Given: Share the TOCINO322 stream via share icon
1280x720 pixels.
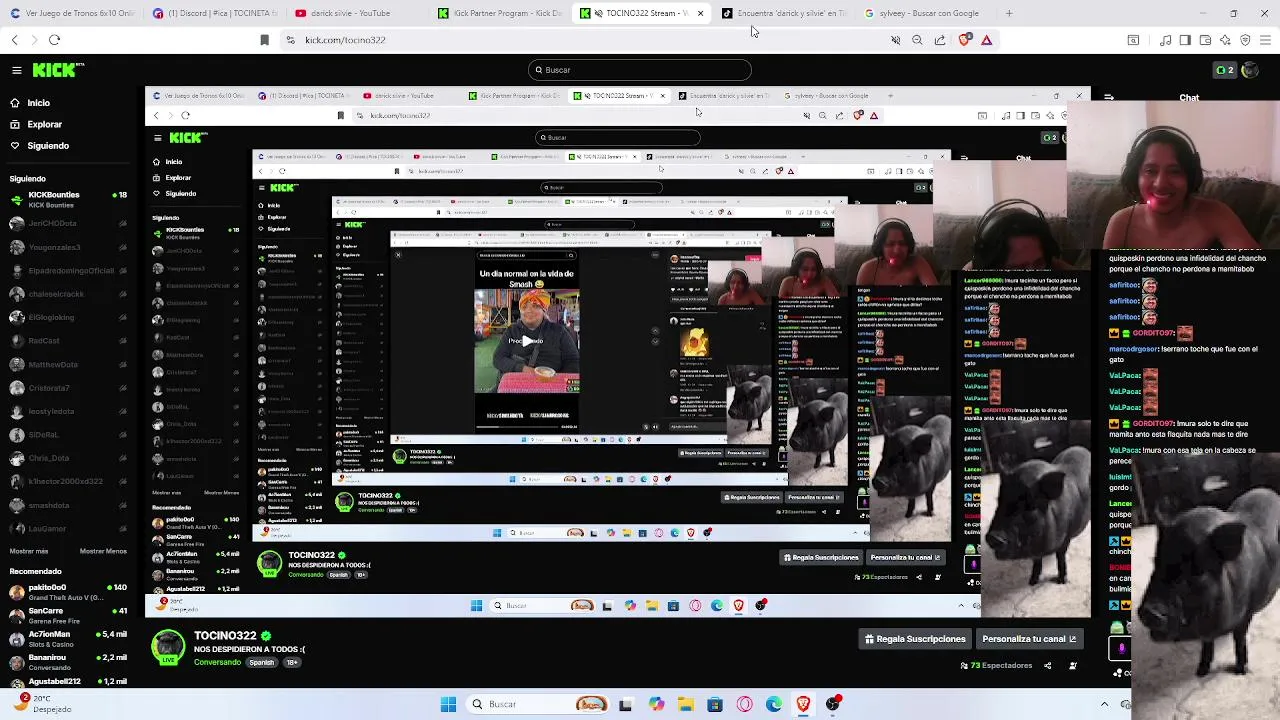Looking at the screenshot, I should coord(1047,665).
